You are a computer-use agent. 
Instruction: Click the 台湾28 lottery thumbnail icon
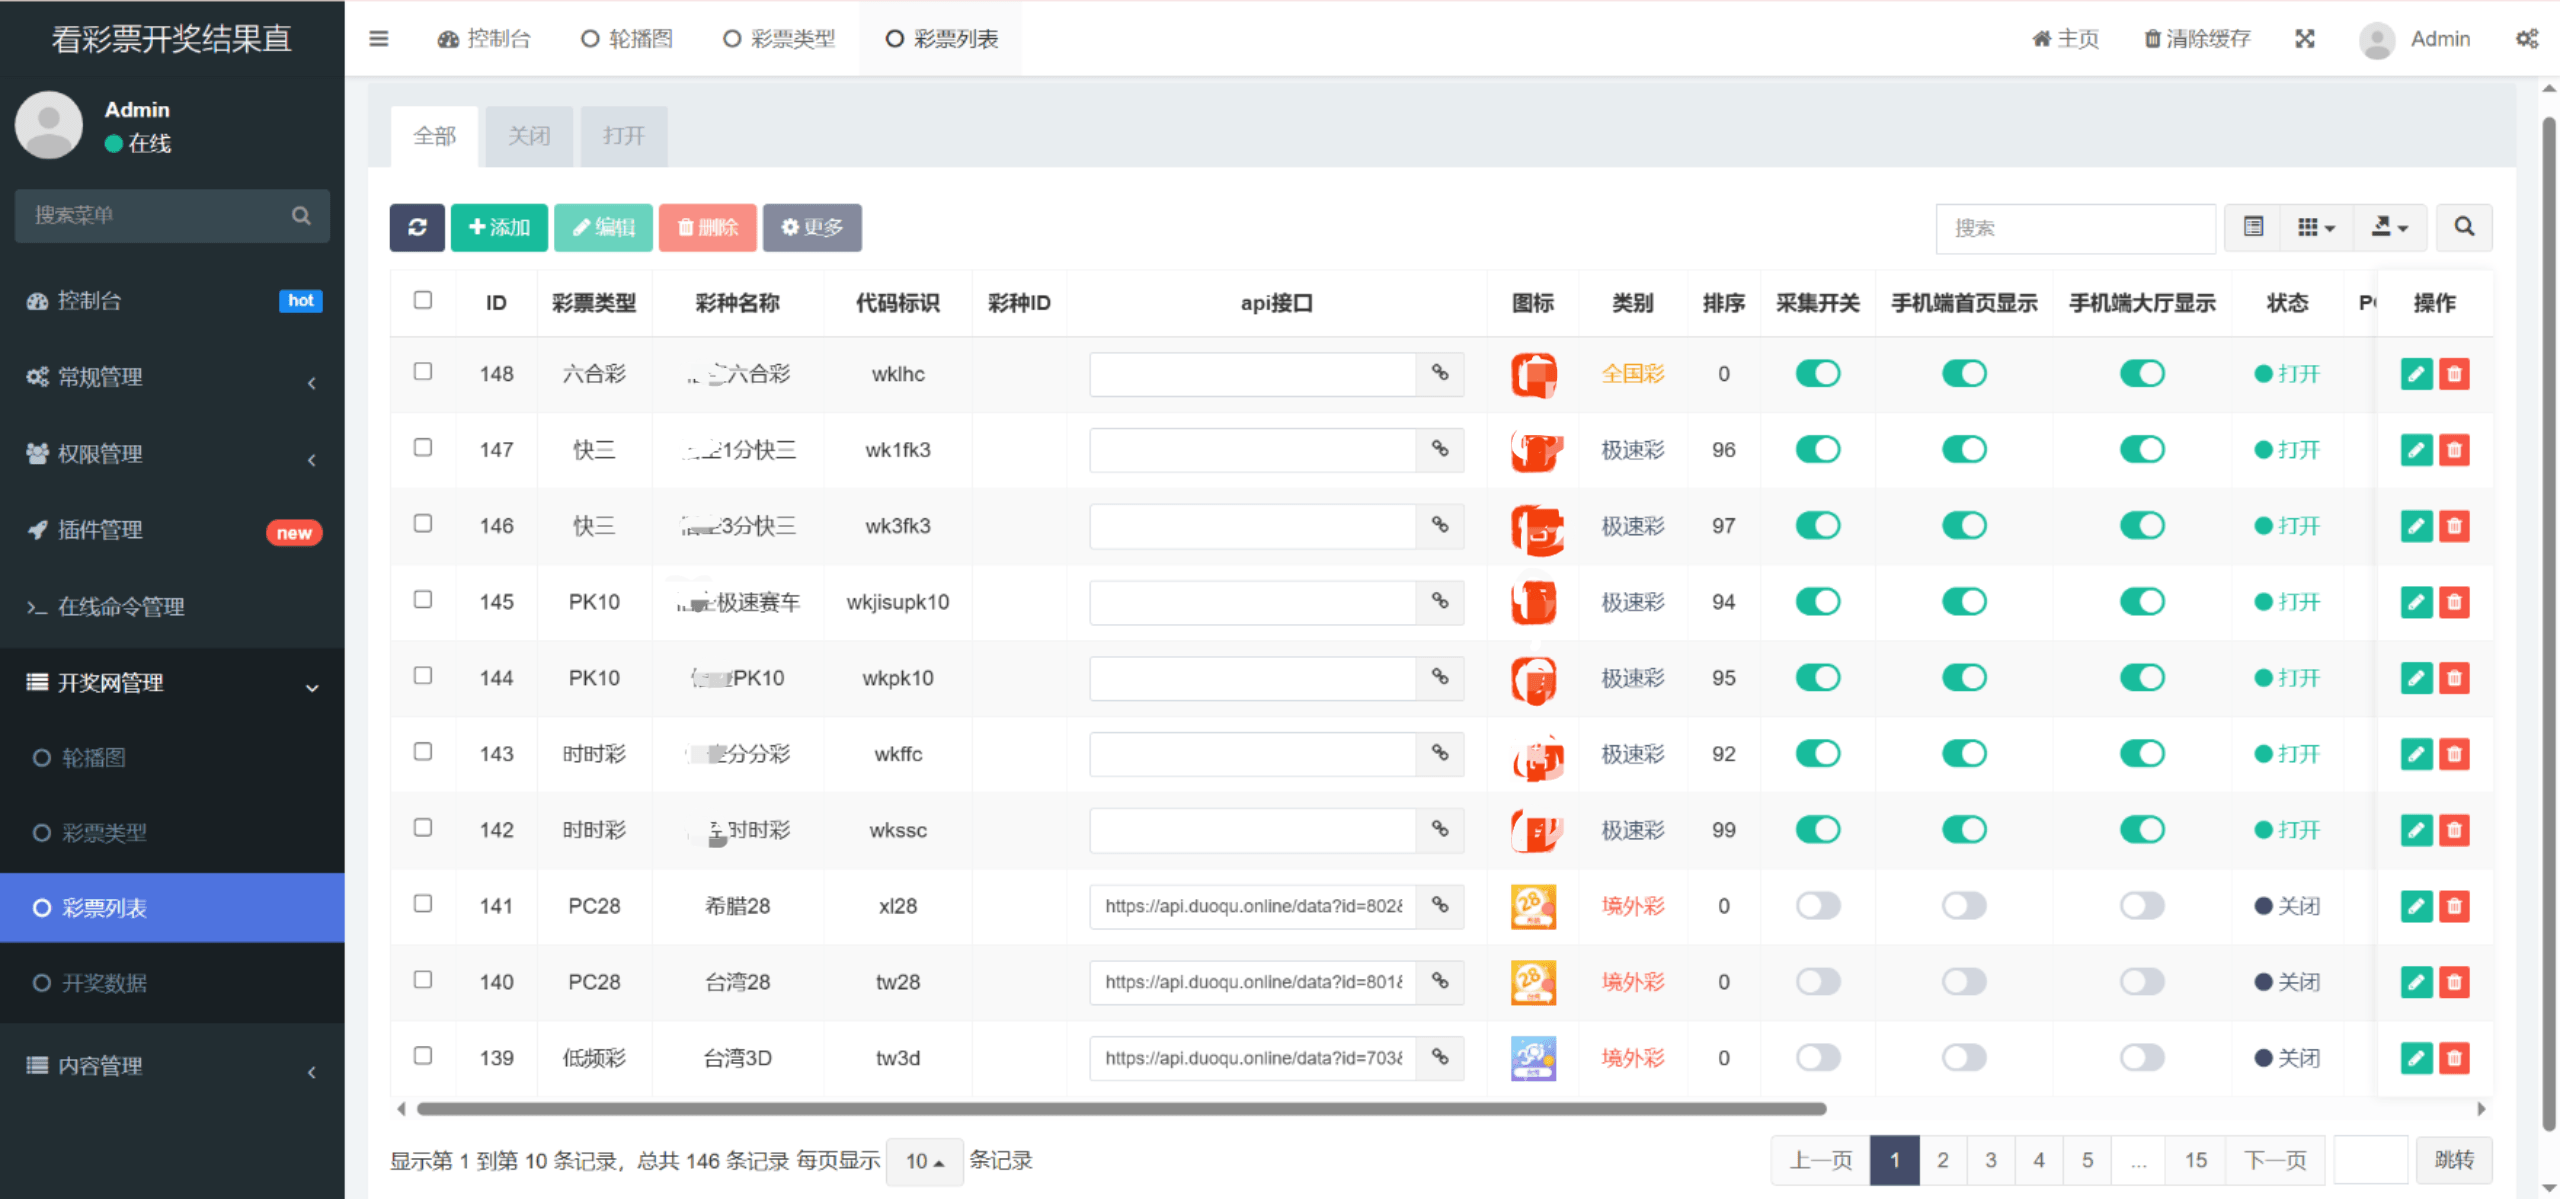click(1533, 982)
